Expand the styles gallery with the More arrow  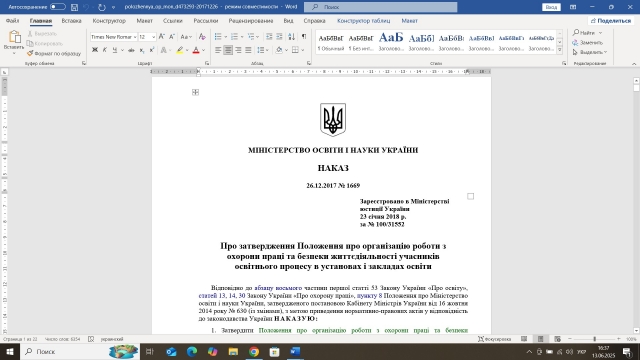(560, 50)
